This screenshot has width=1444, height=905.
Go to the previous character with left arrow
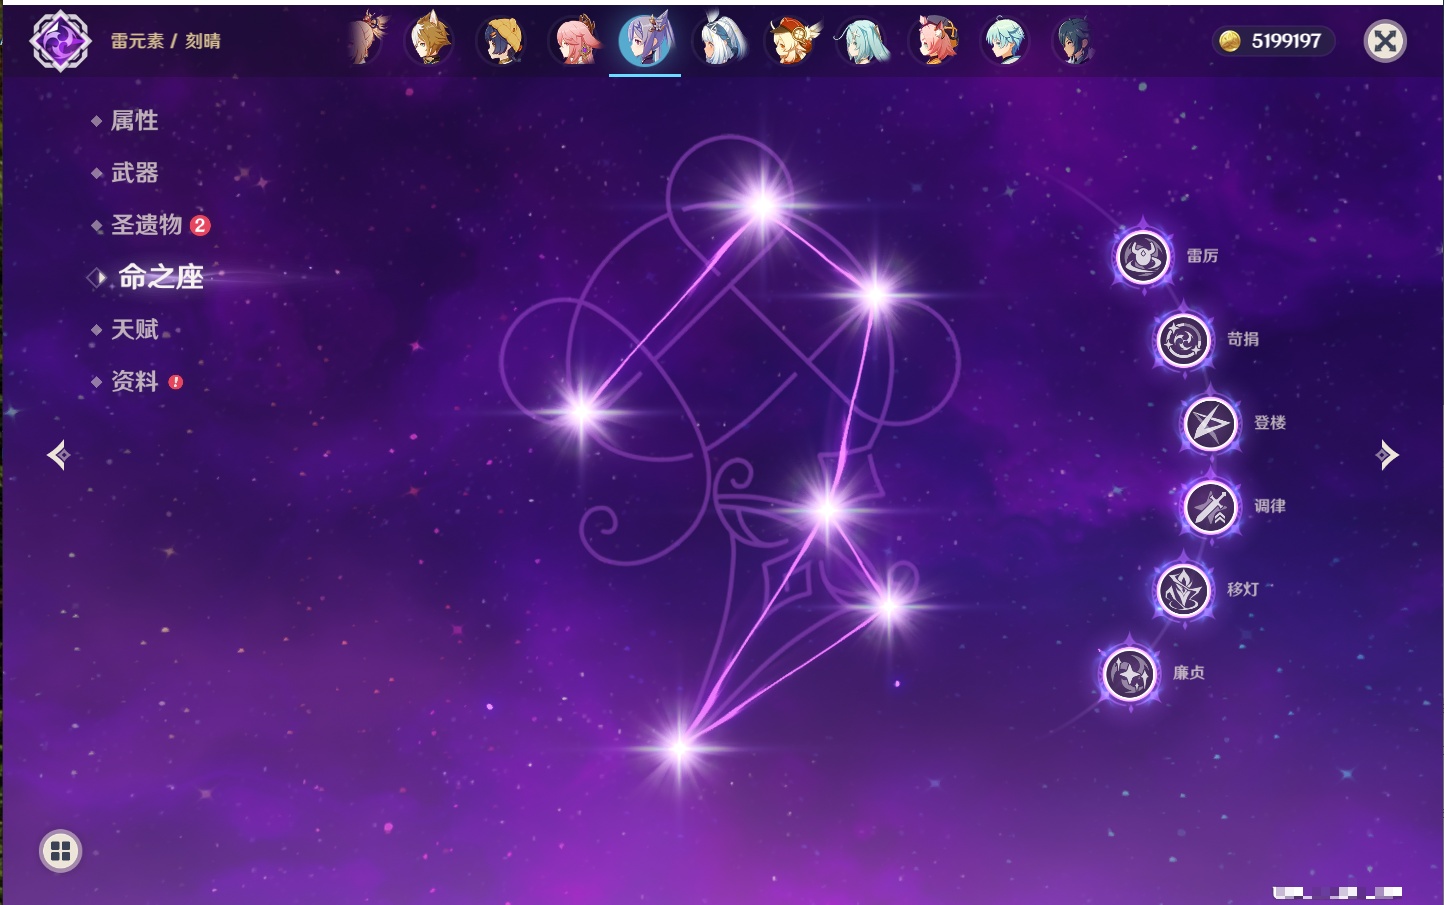(x=58, y=455)
